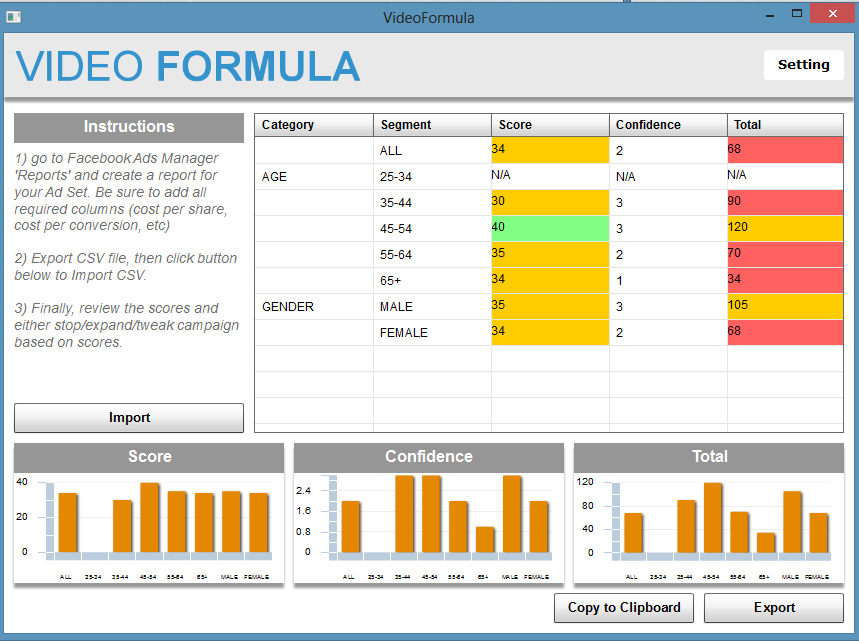Image resolution: width=859 pixels, height=641 pixels.
Task: Select the 65+ segment cell
Action: [x=432, y=281]
